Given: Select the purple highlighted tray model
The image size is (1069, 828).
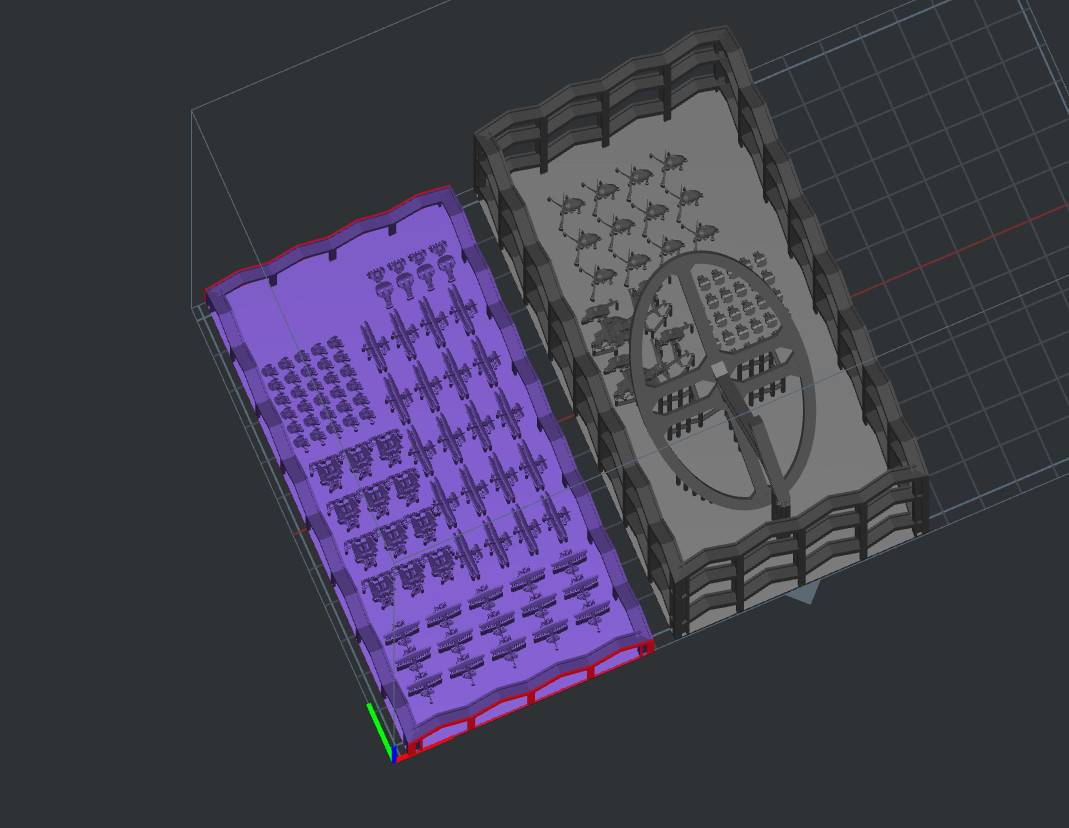Looking at the screenshot, I should 430,472.
